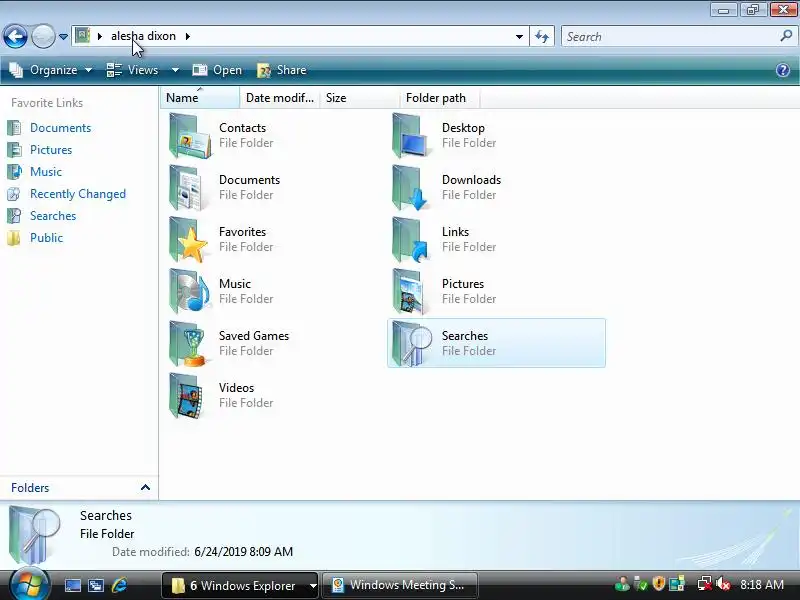Click the magnifier search icon

pos(786,36)
